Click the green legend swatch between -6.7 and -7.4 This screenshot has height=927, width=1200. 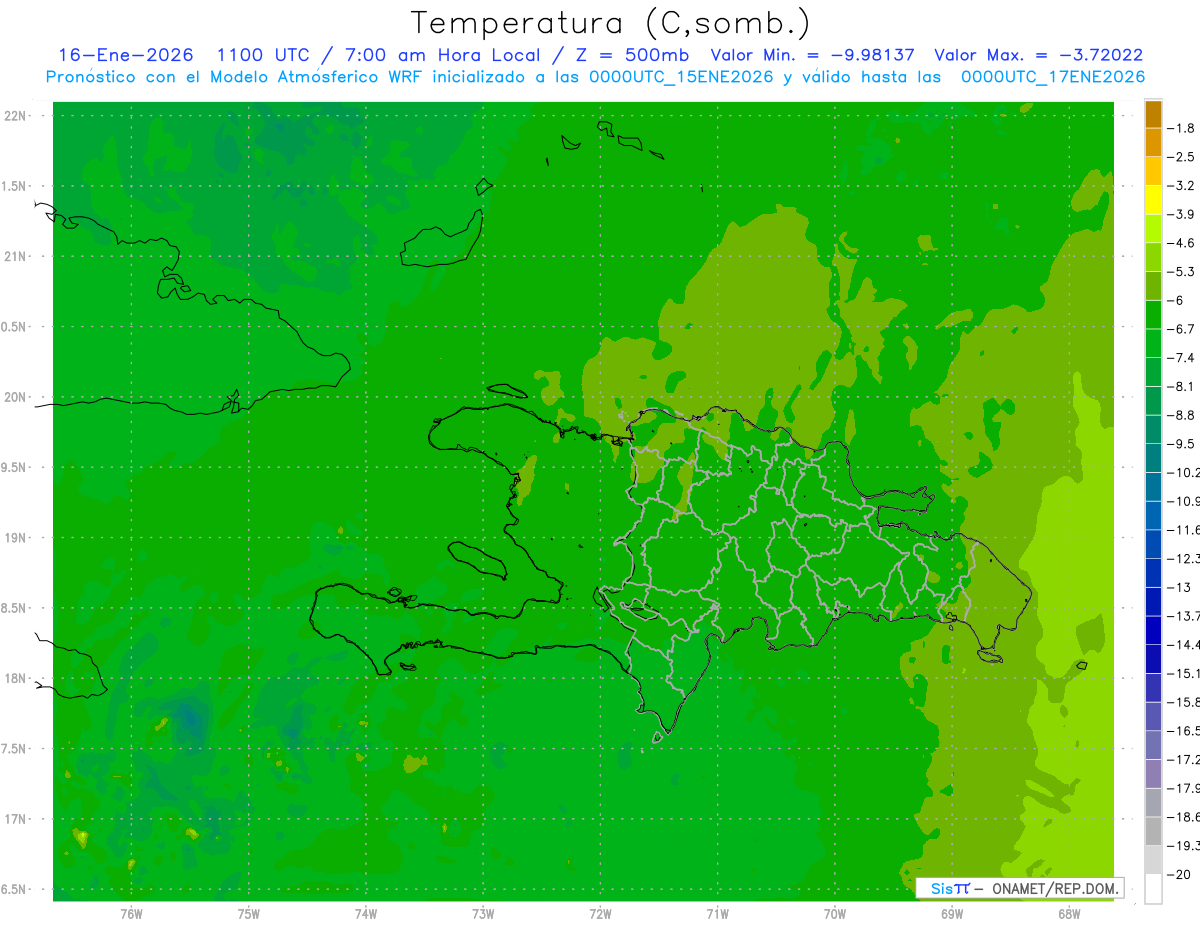pos(1153,343)
